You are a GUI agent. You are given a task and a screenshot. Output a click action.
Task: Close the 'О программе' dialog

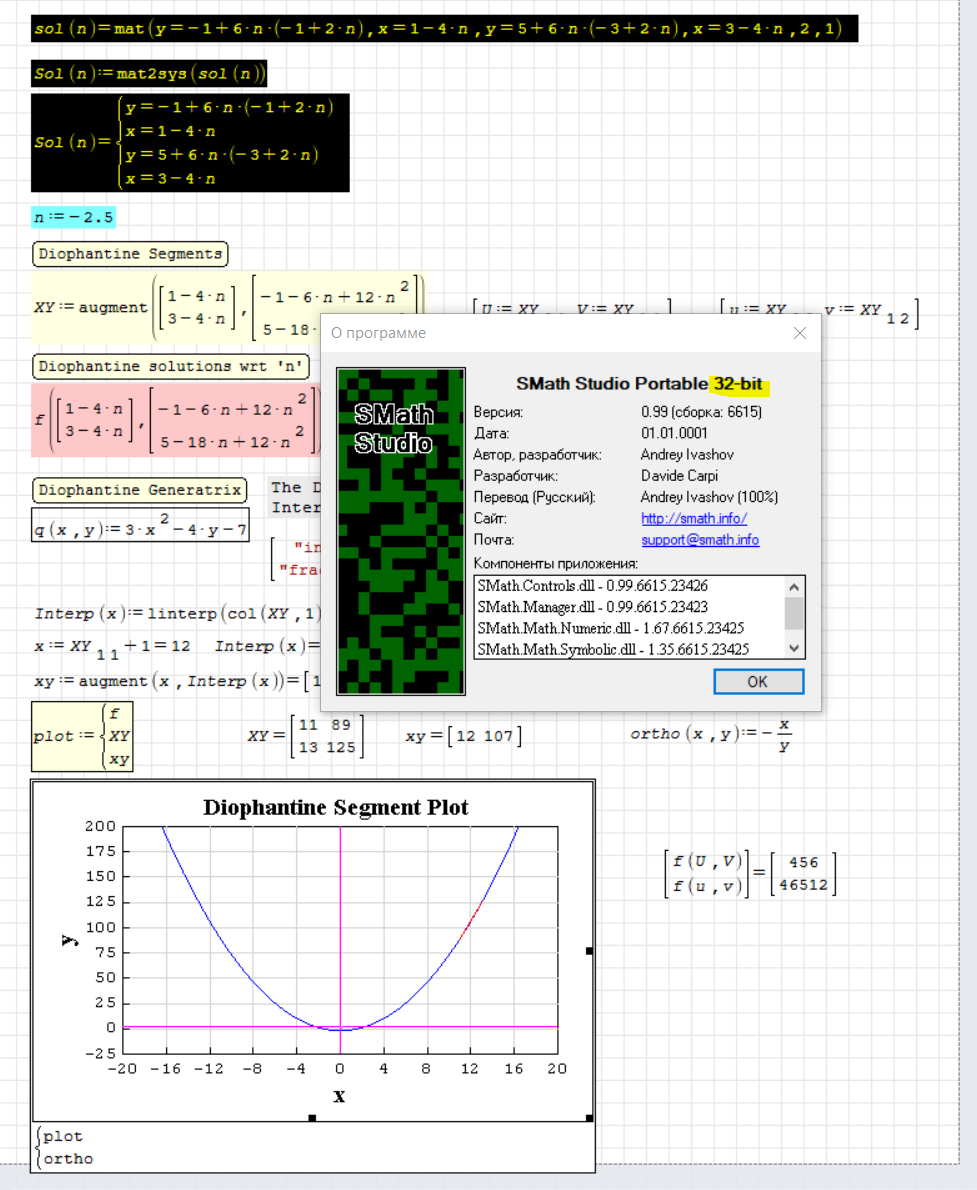click(x=799, y=333)
